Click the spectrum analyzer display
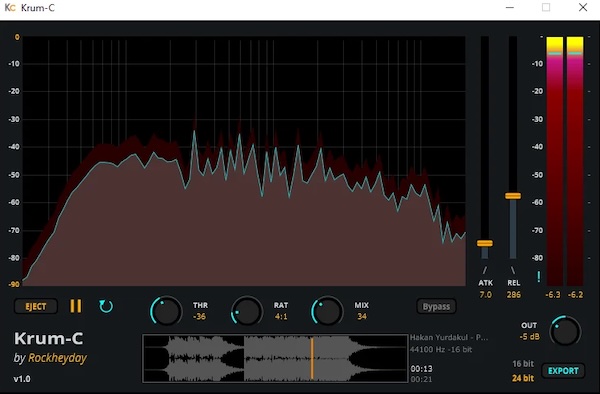600x394 pixels. 244,161
